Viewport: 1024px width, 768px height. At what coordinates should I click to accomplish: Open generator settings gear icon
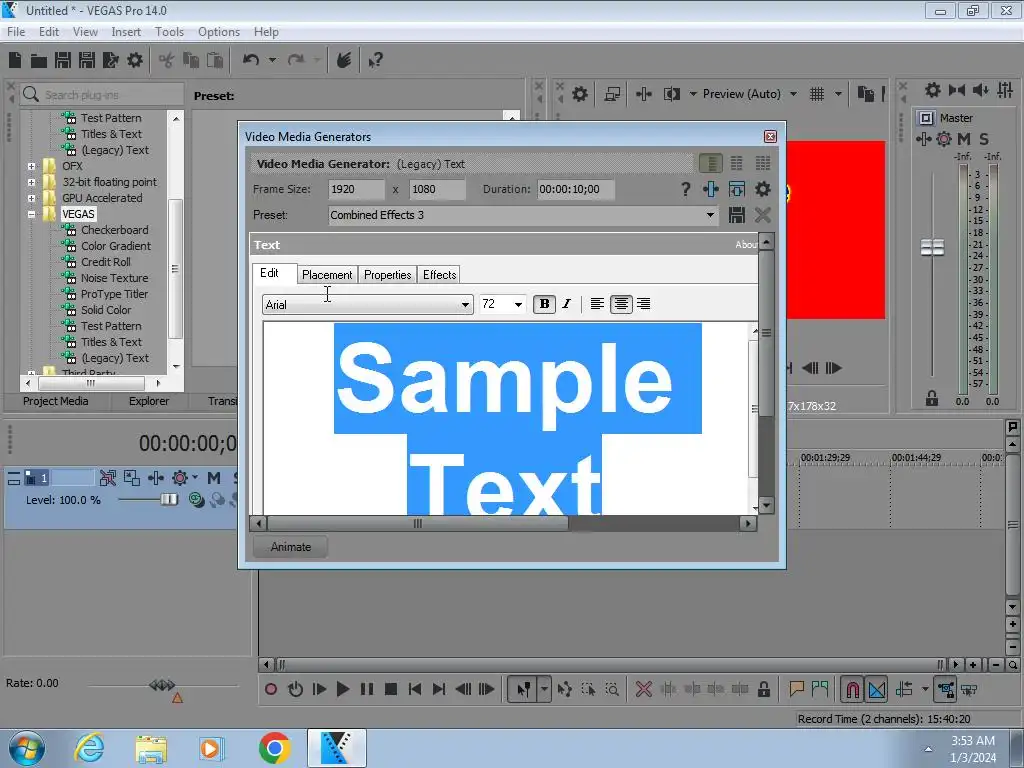click(762, 189)
